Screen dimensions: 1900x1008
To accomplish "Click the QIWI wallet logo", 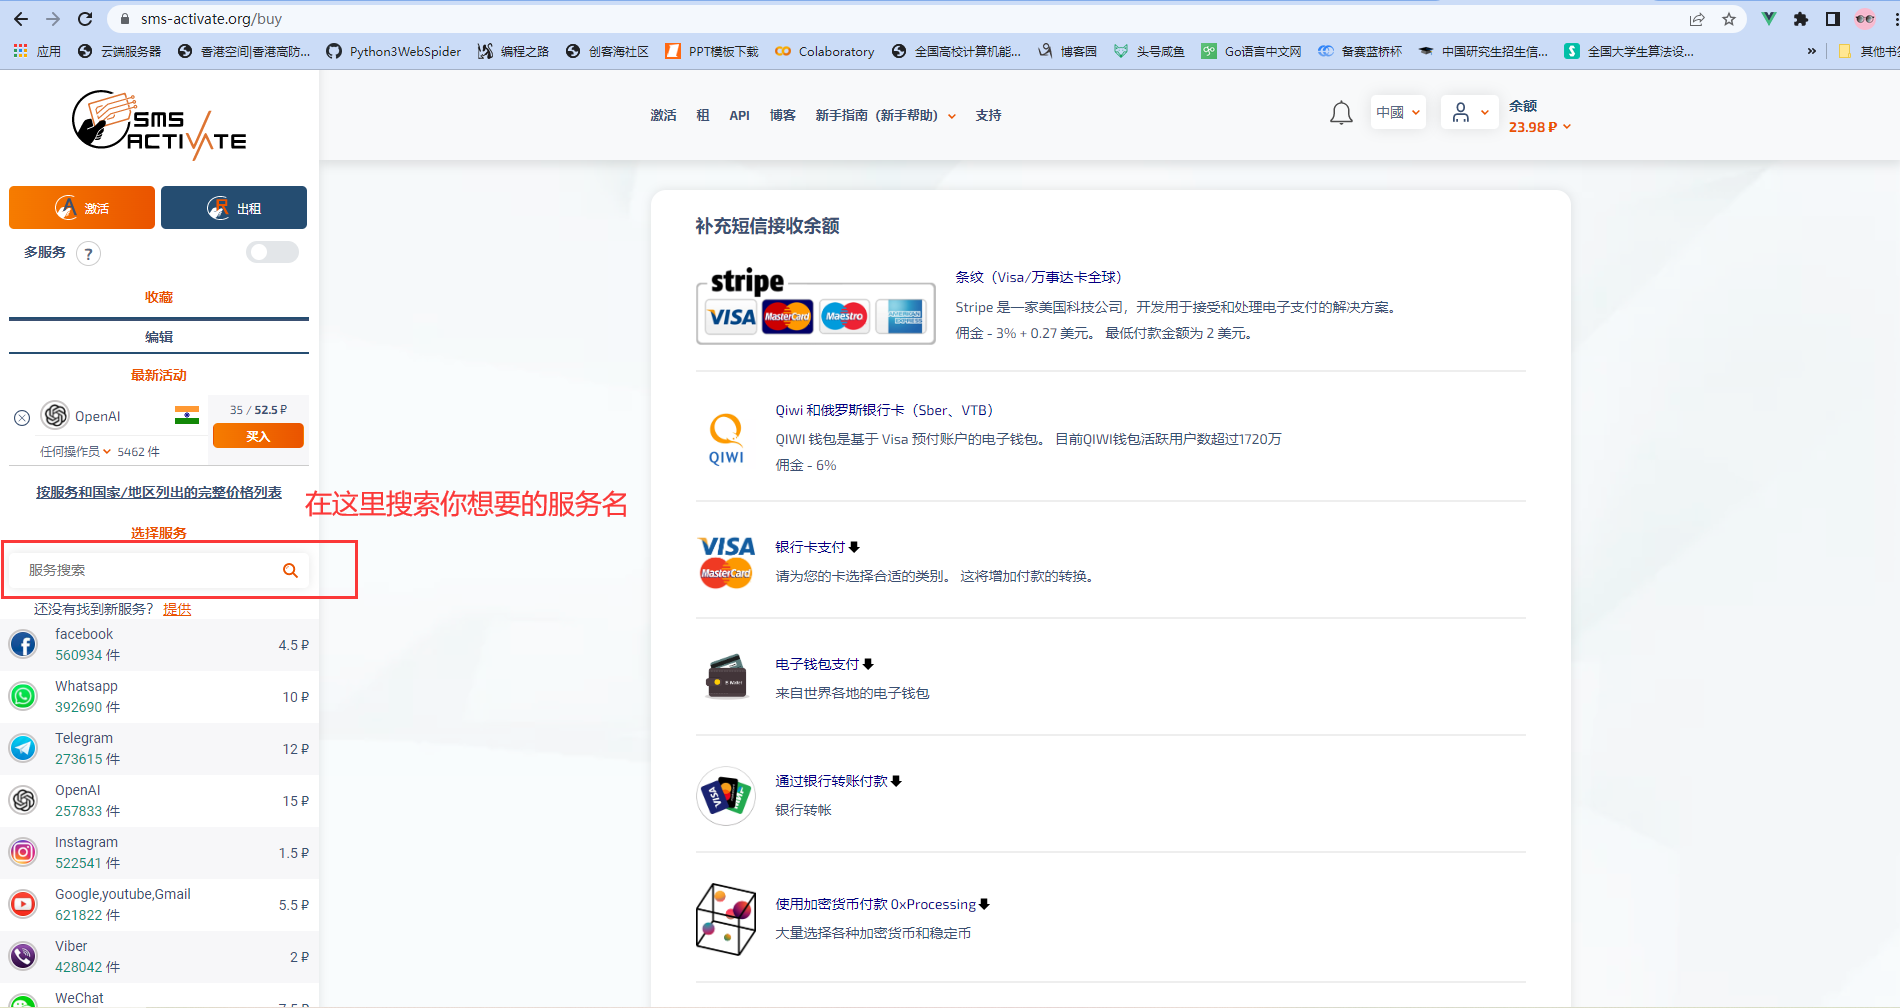I will (726, 439).
